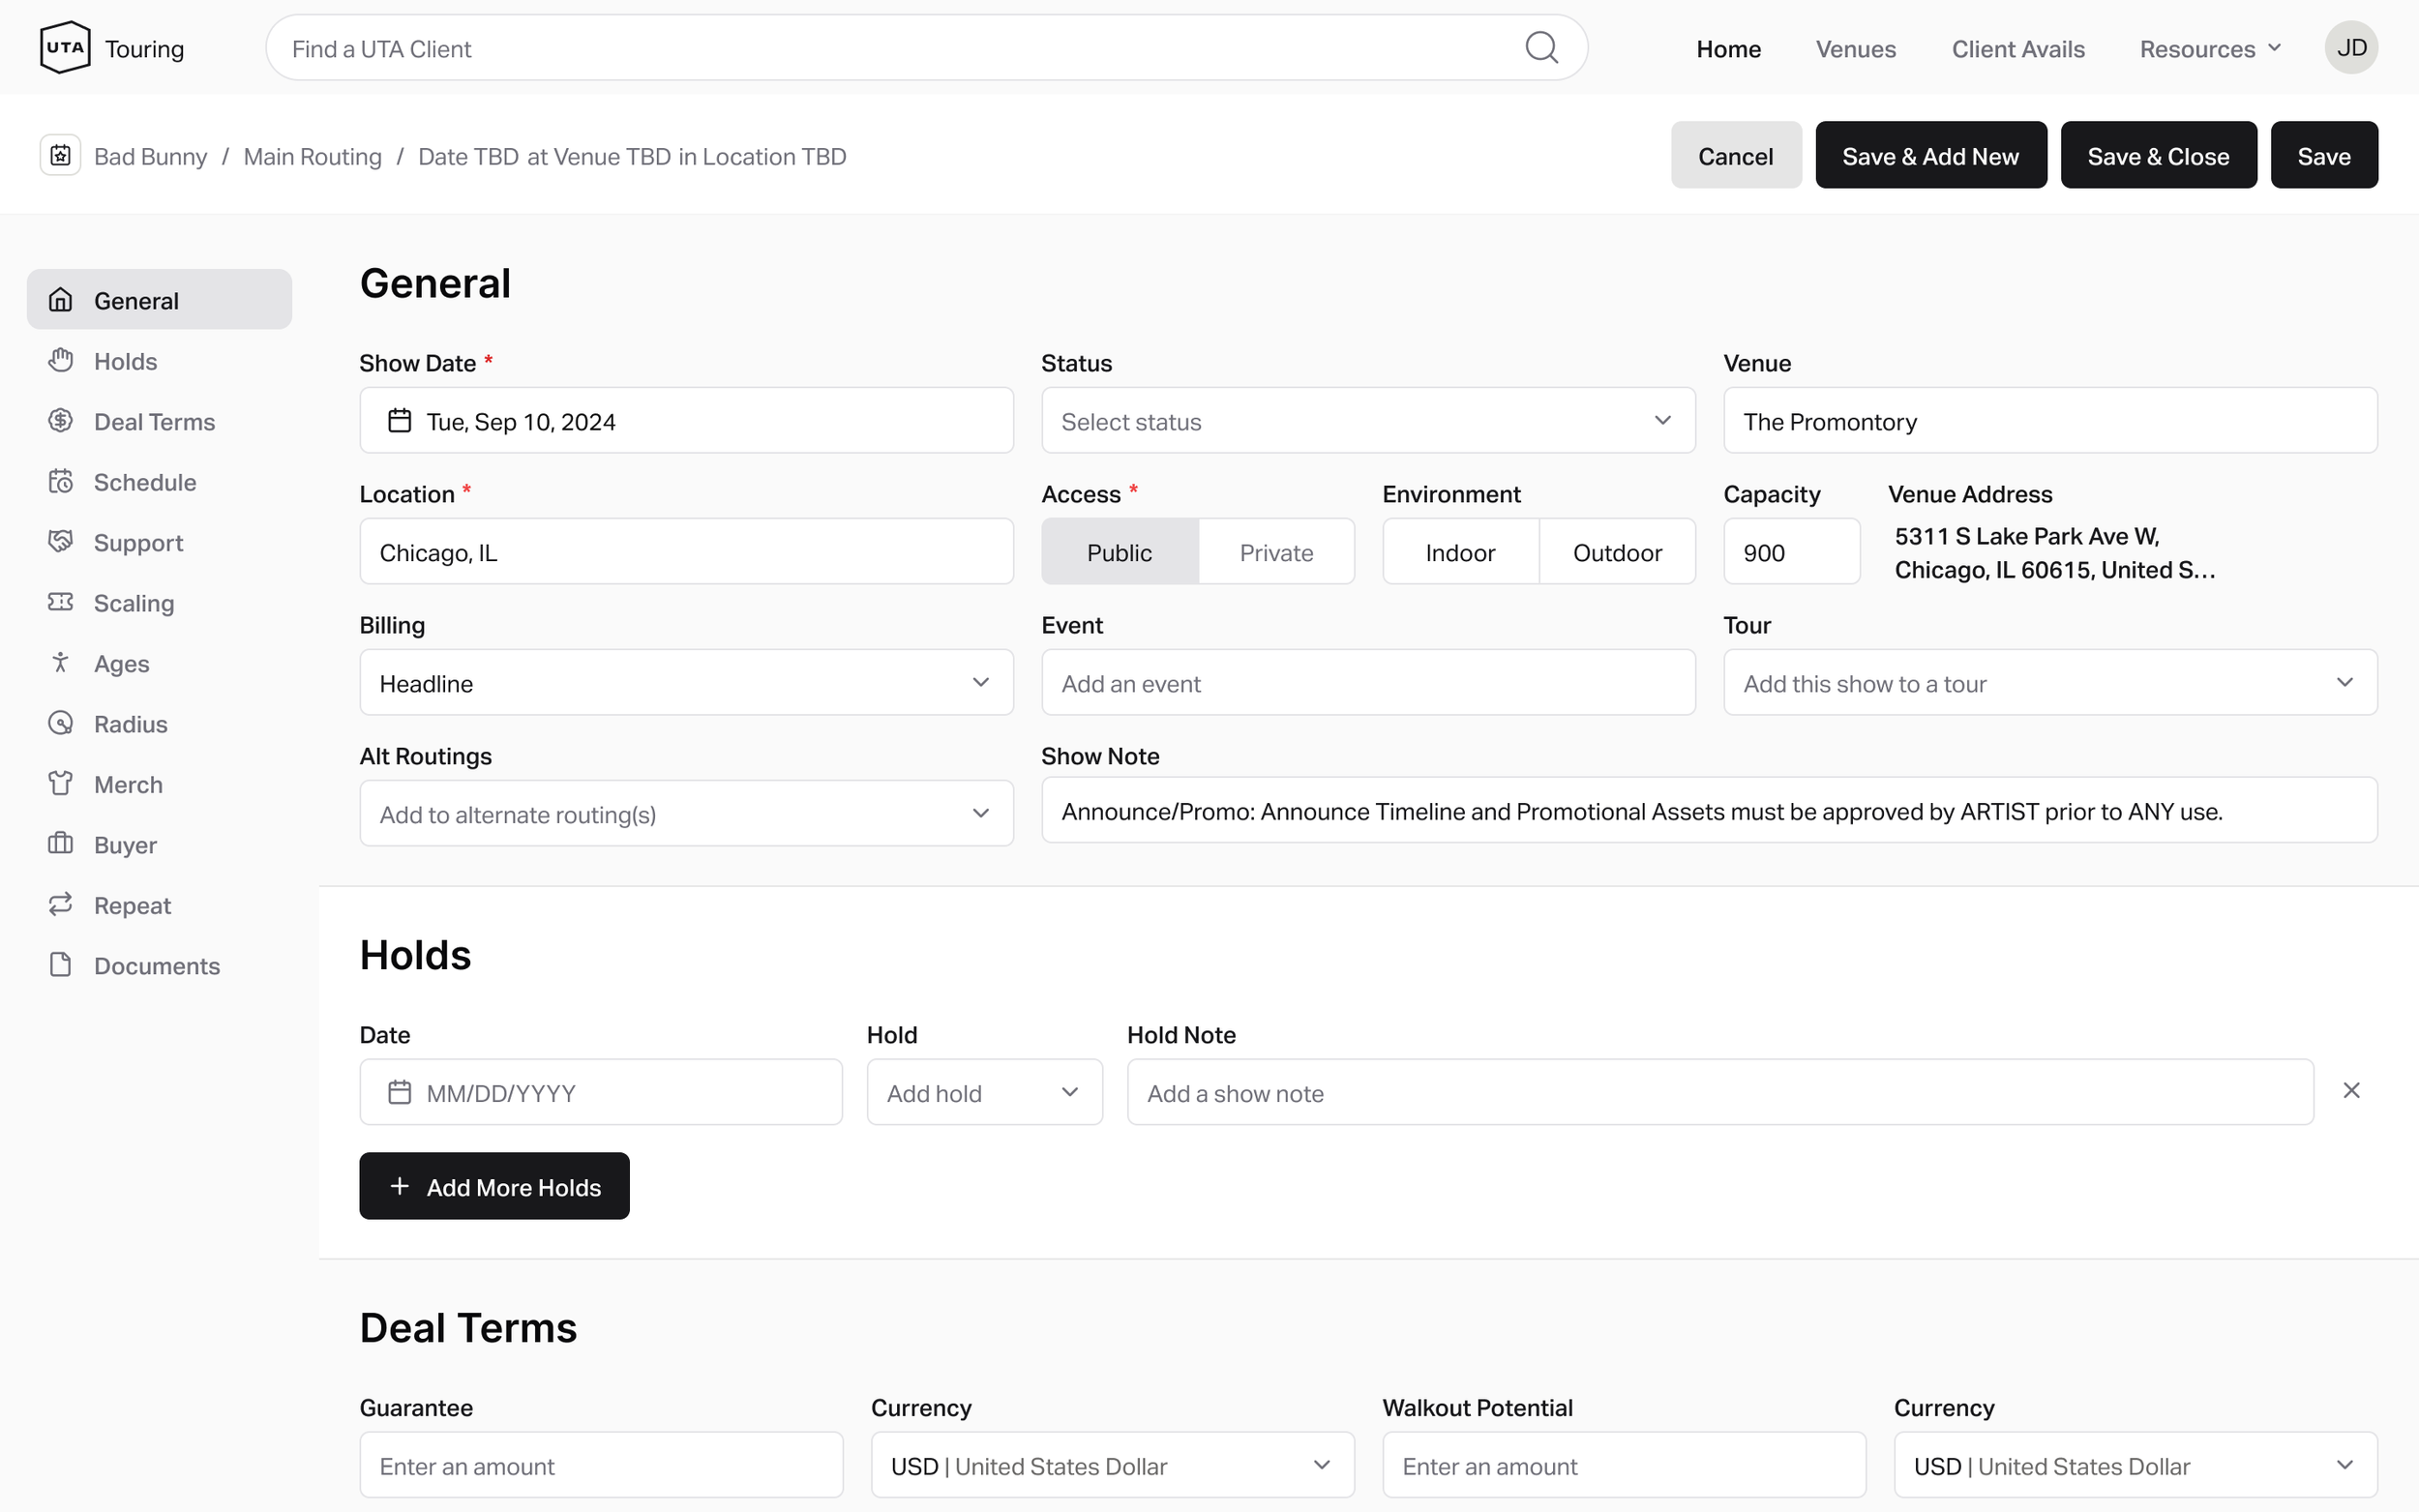Click the Add More Holds button
This screenshot has height=1512, width=2419.
tap(494, 1186)
